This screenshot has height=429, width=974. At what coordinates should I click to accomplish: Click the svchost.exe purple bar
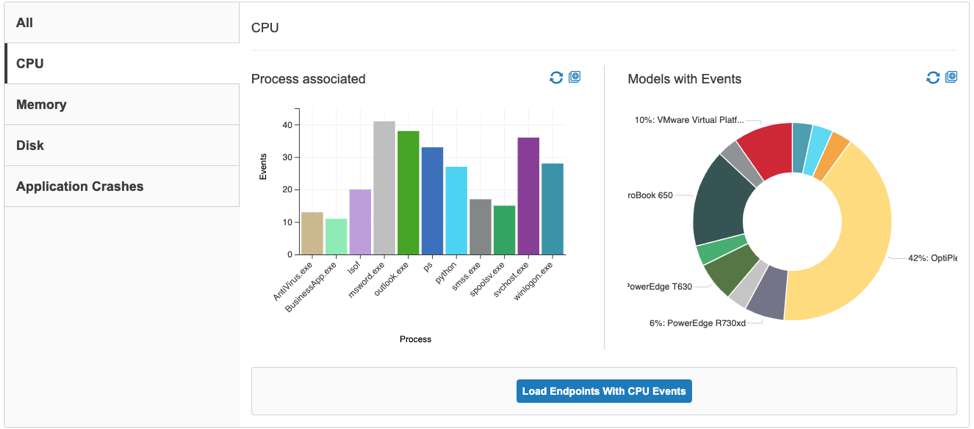(x=529, y=196)
